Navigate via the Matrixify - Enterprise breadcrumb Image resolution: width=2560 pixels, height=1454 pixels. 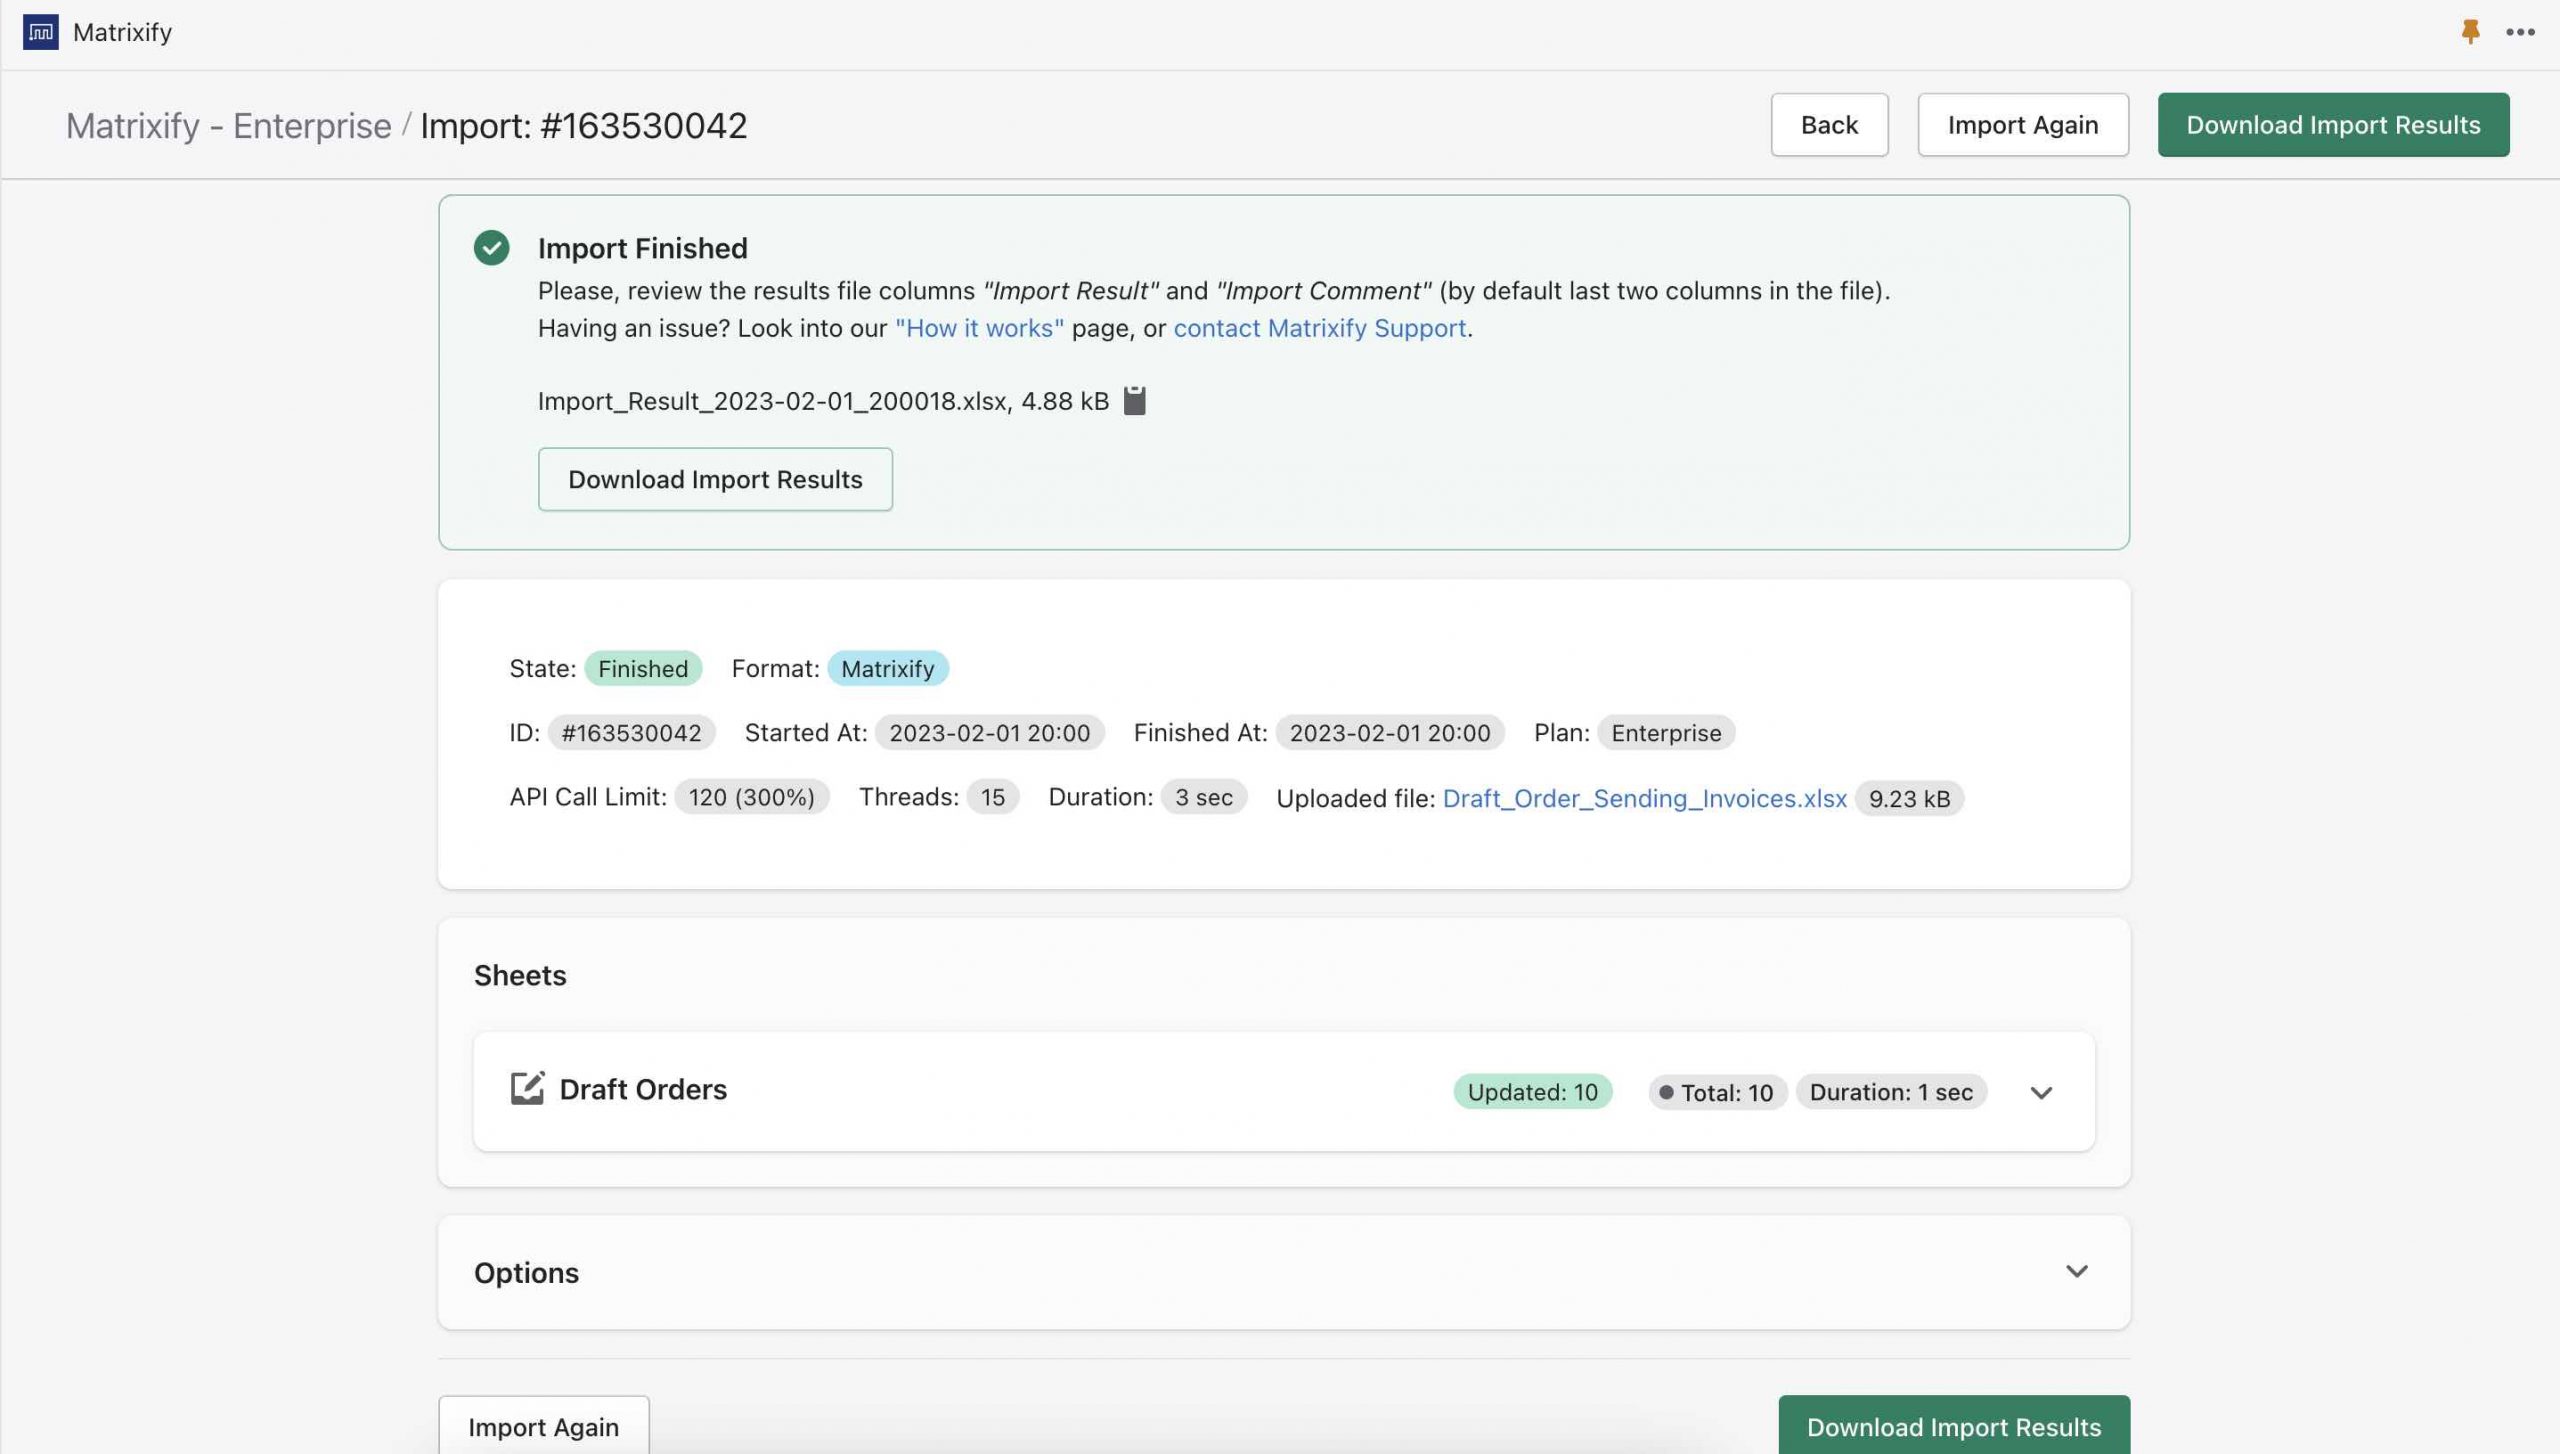228,124
